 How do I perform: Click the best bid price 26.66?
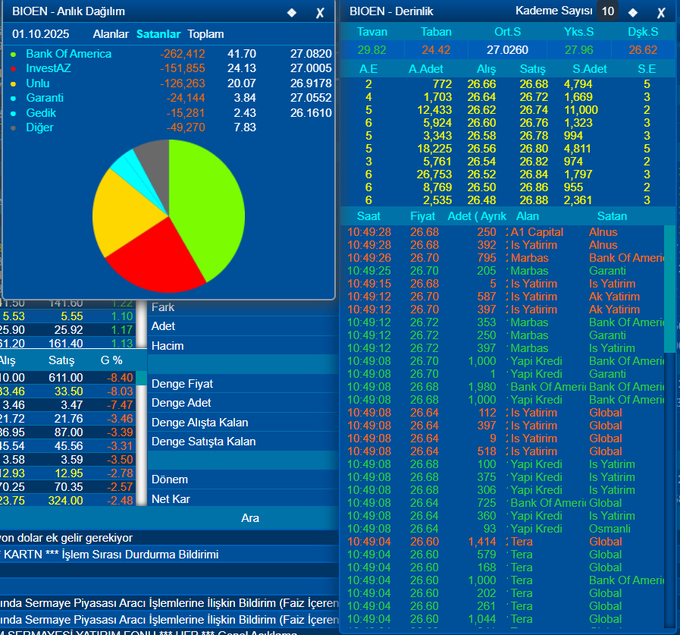tap(481, 84)
